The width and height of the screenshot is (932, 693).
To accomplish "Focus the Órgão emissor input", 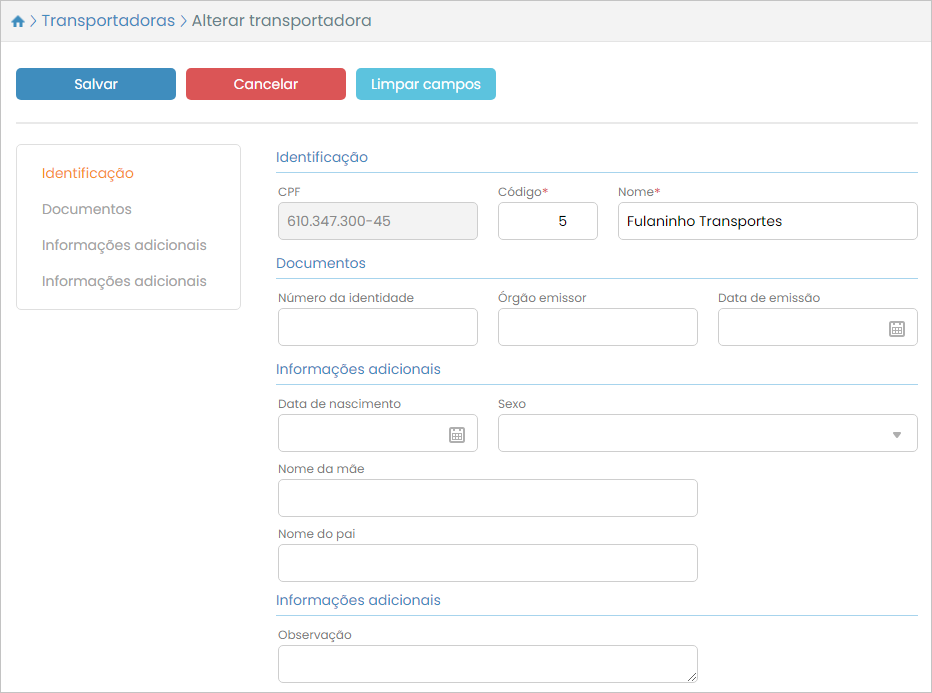I will tap(597, 327).
